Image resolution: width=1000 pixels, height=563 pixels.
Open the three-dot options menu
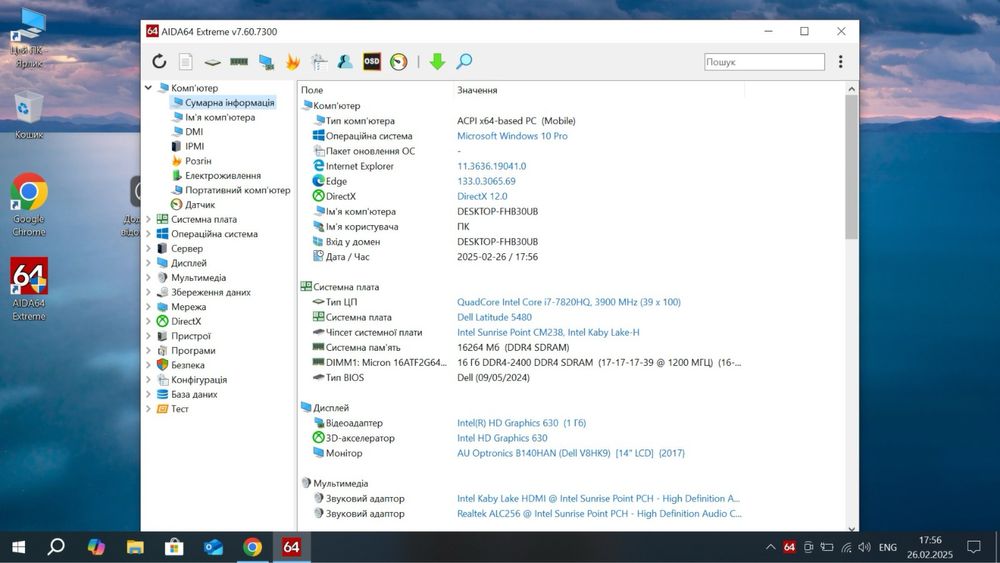coord(841,61)
